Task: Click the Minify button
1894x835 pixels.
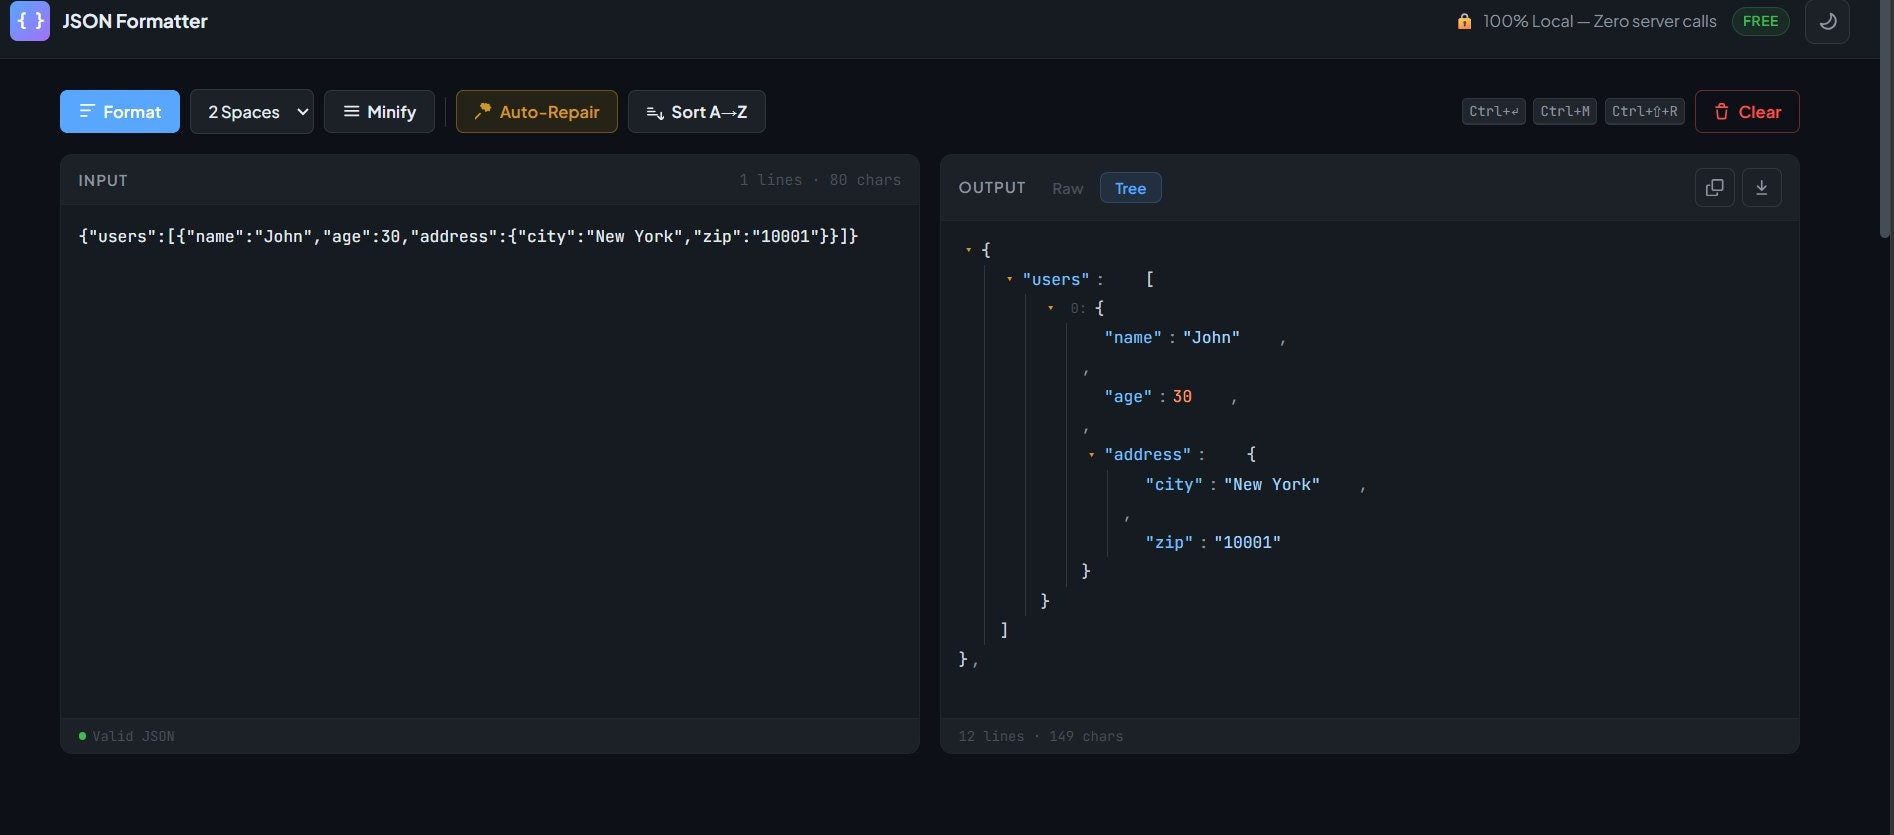Action: 379,112
